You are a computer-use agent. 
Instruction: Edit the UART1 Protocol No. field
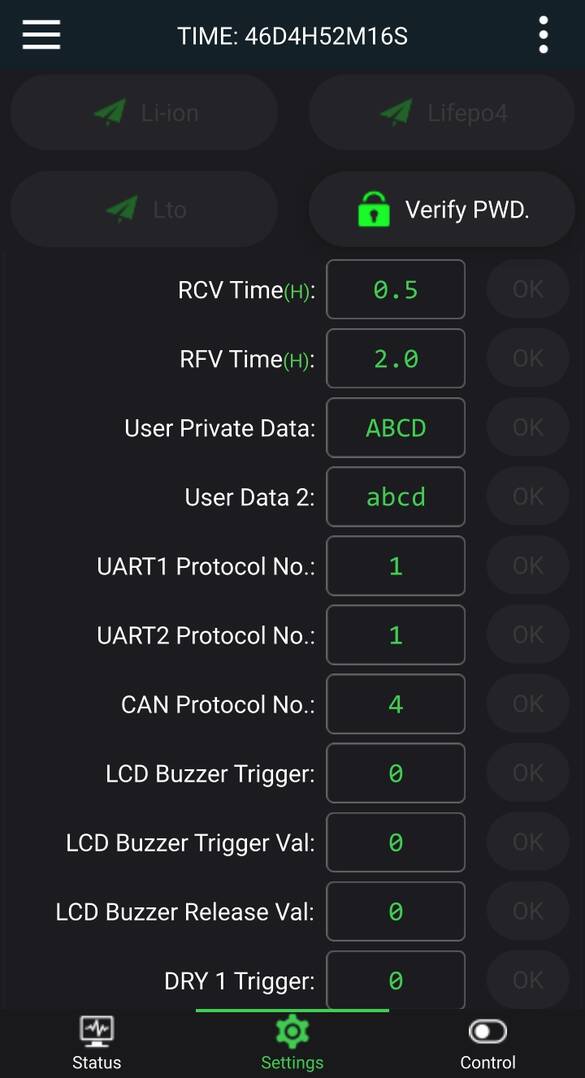tap(395, 566)
